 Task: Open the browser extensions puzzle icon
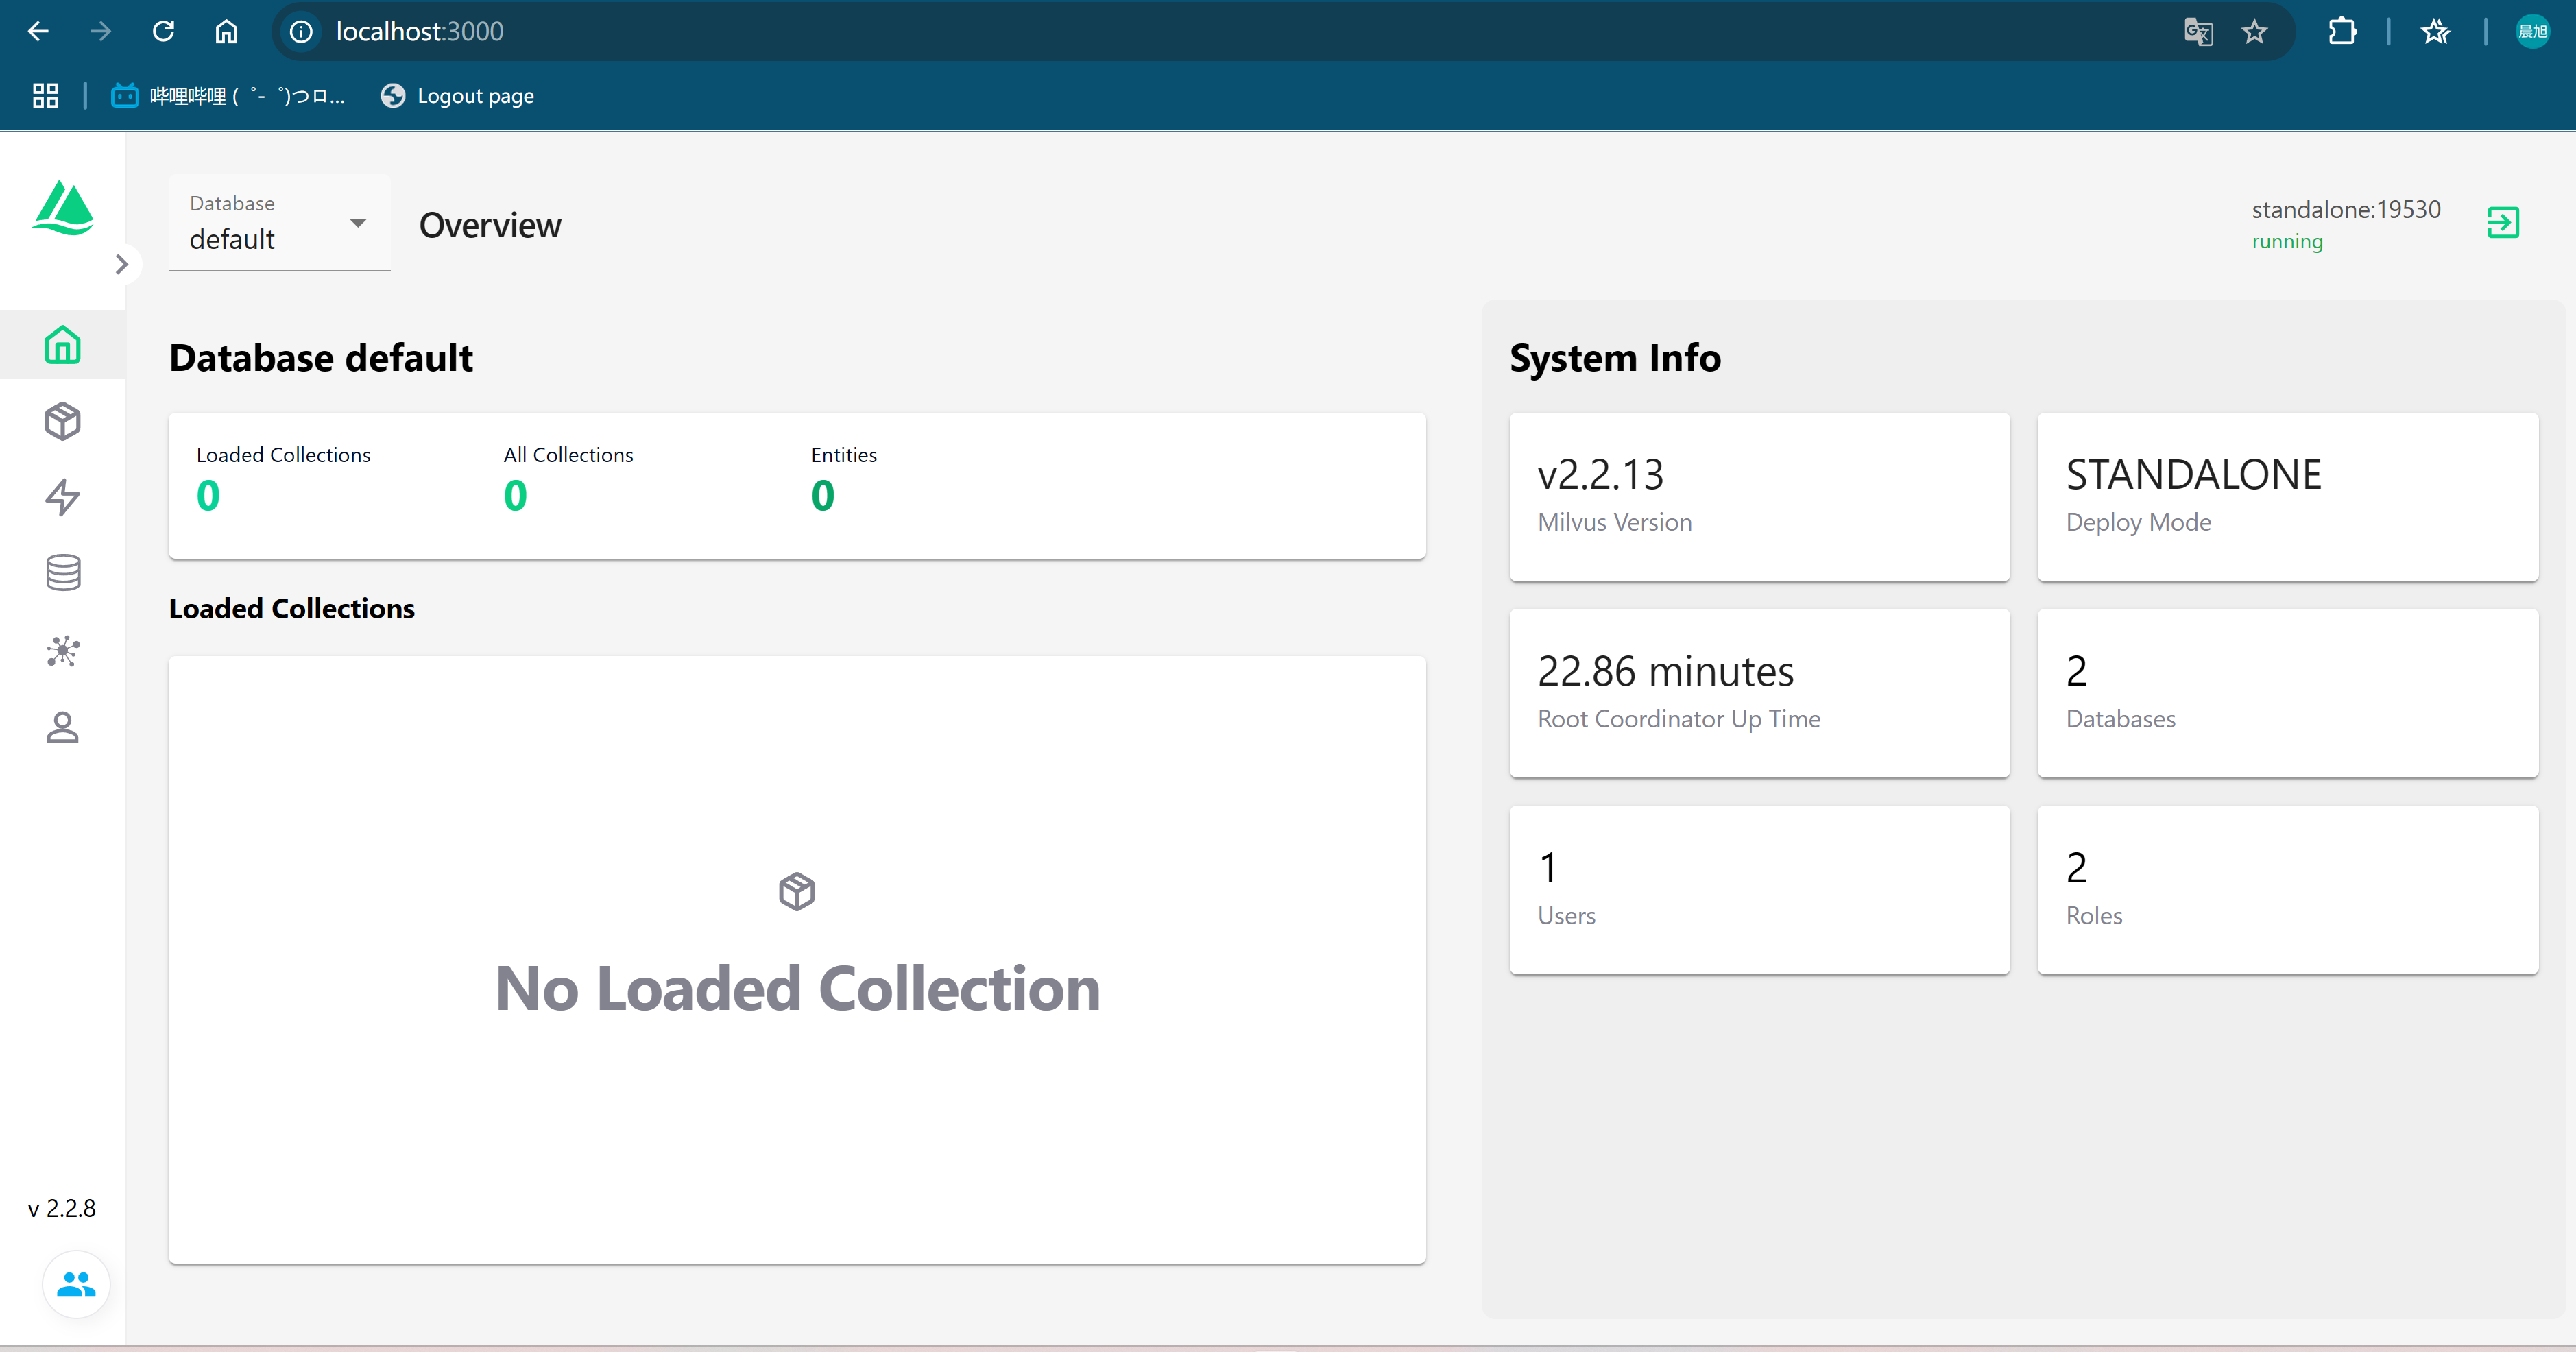click(2342, 32)
